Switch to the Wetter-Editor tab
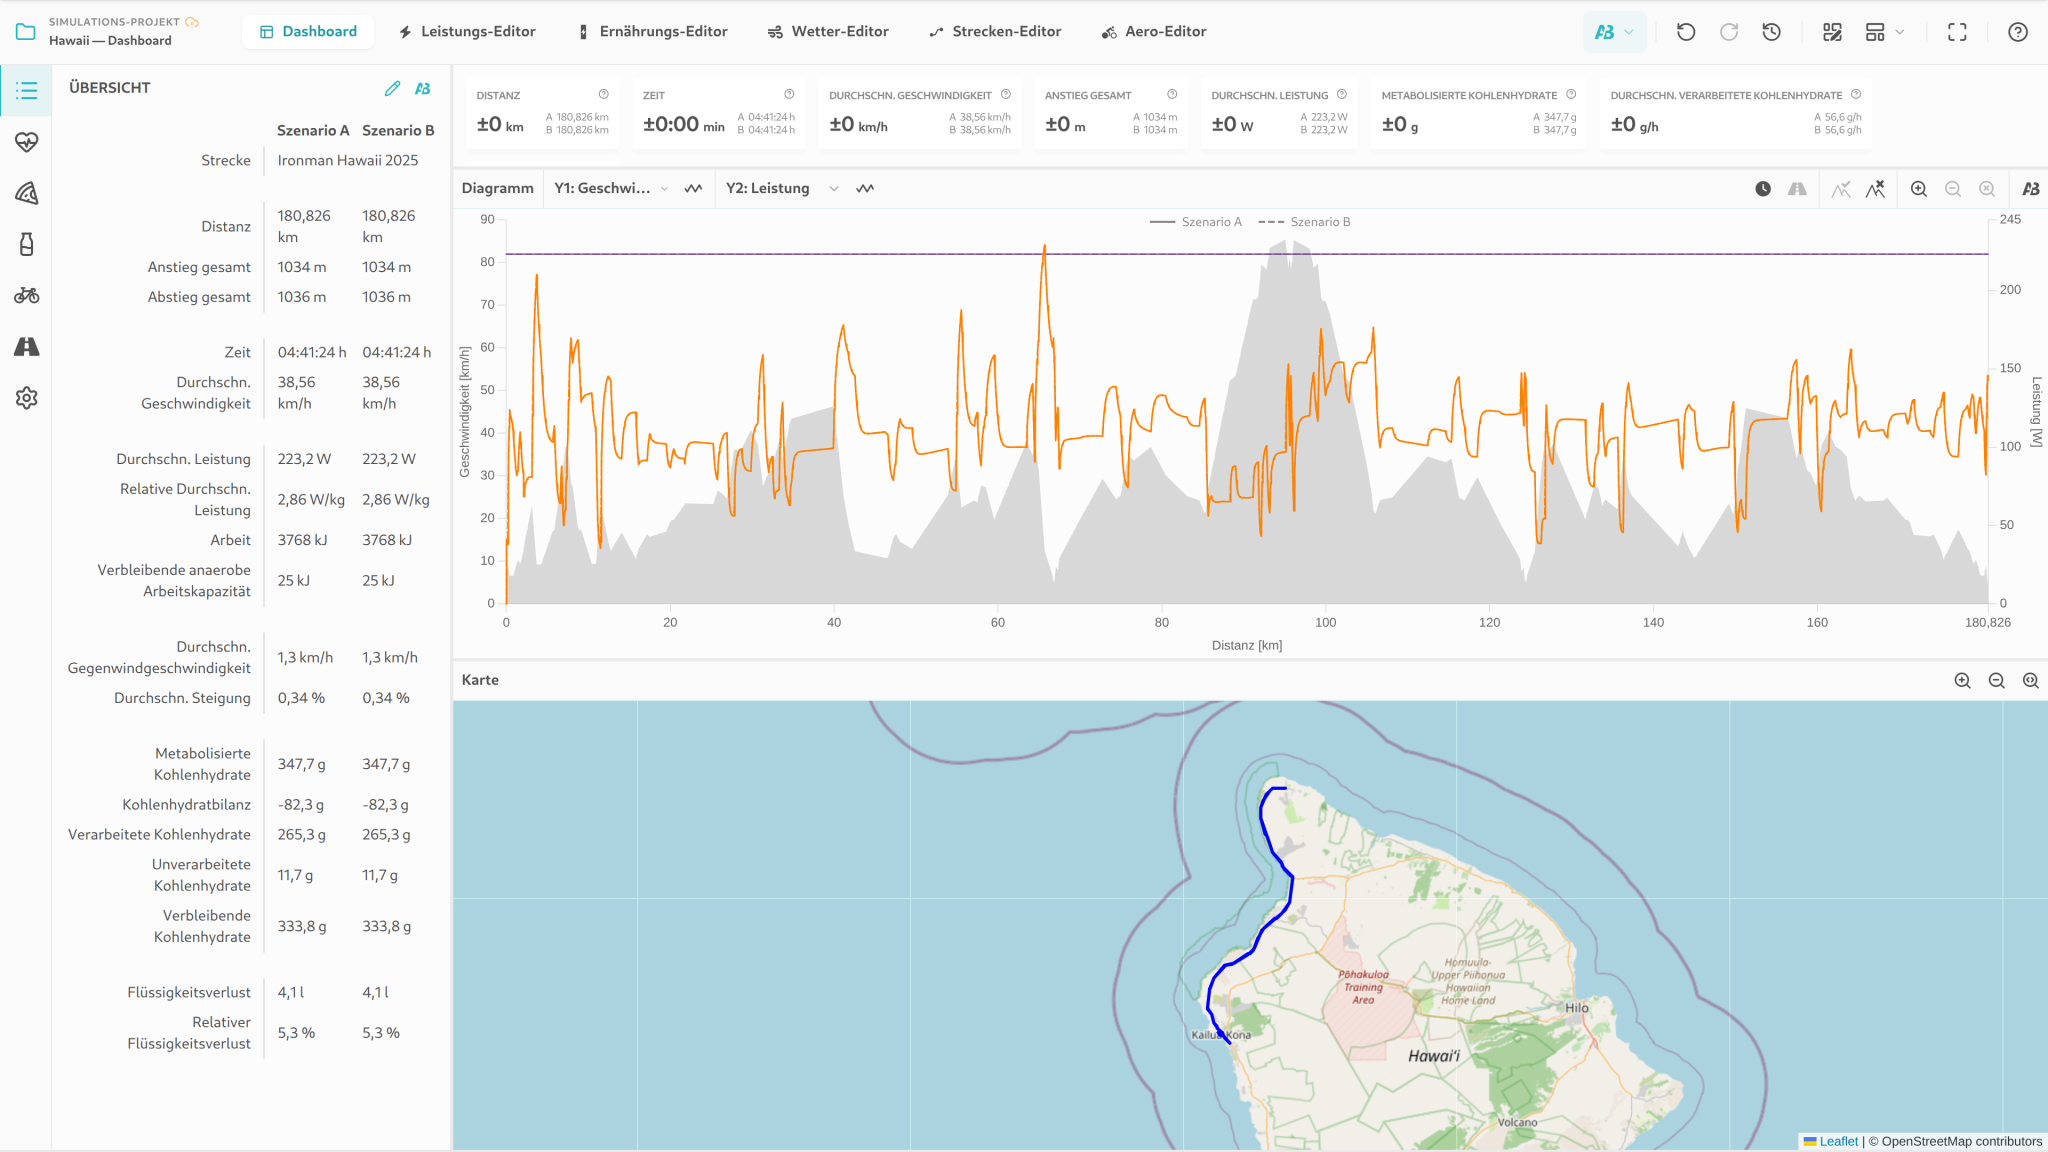The image size is (2048, 1152). point(828,32)
